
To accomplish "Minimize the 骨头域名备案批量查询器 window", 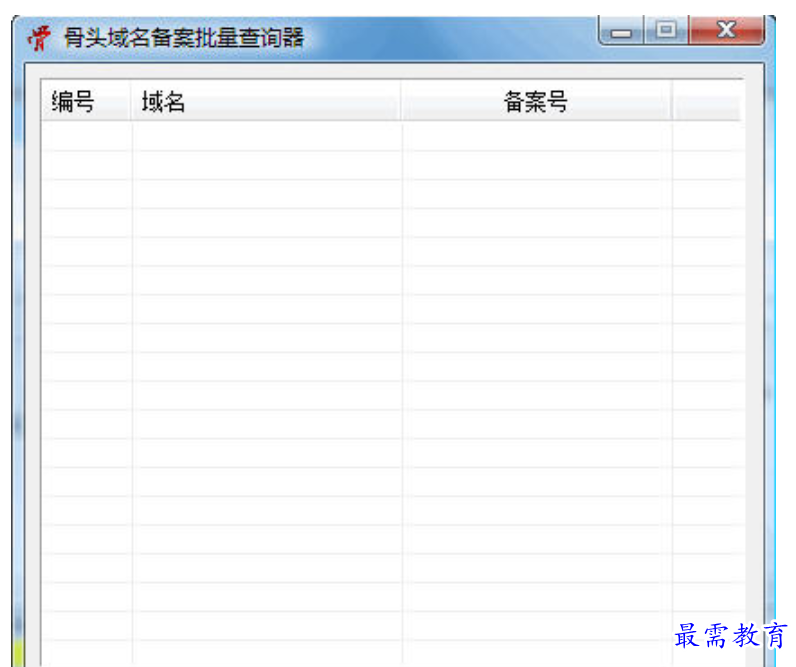I will click(x=621, y=30).
